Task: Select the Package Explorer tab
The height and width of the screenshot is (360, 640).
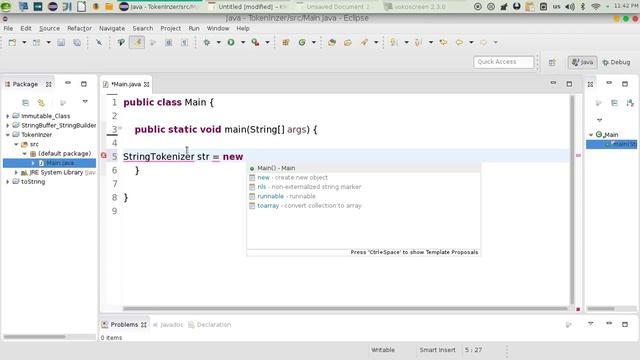Action: 25,84
